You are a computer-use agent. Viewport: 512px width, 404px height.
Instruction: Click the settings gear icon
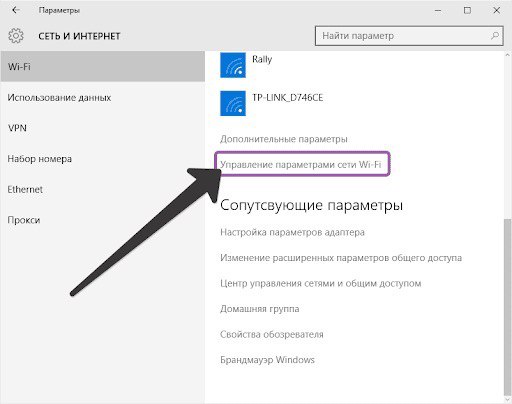pyautogui.click(x=16, y=36)
